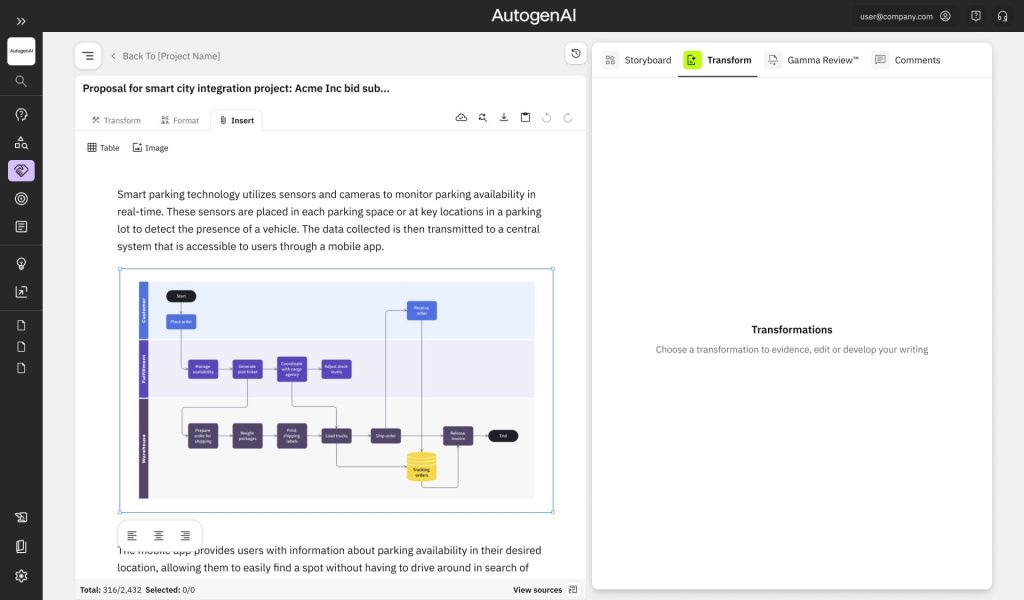Open settings gear in left sidebar
The width and height of the screenshot is (1024, 600).
21,576
